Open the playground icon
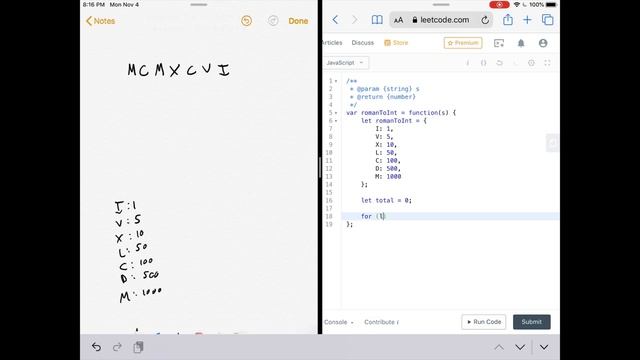Screen dimensions: 640x360 [x=499, y=43]
